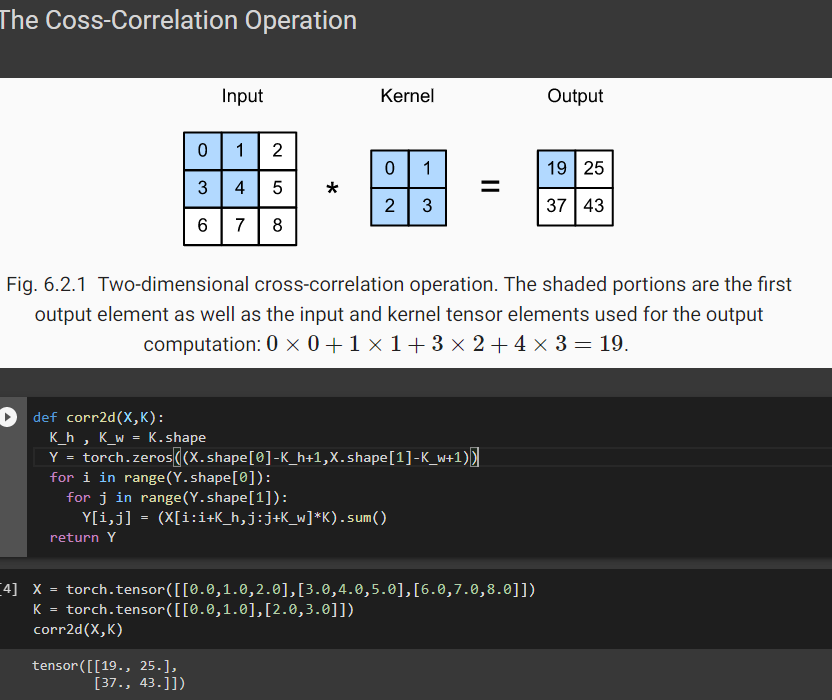Viewport: 832px width, 700px height.
Task: Select the Output column header label
Action: pyautogui.click(x=575, y=96)
